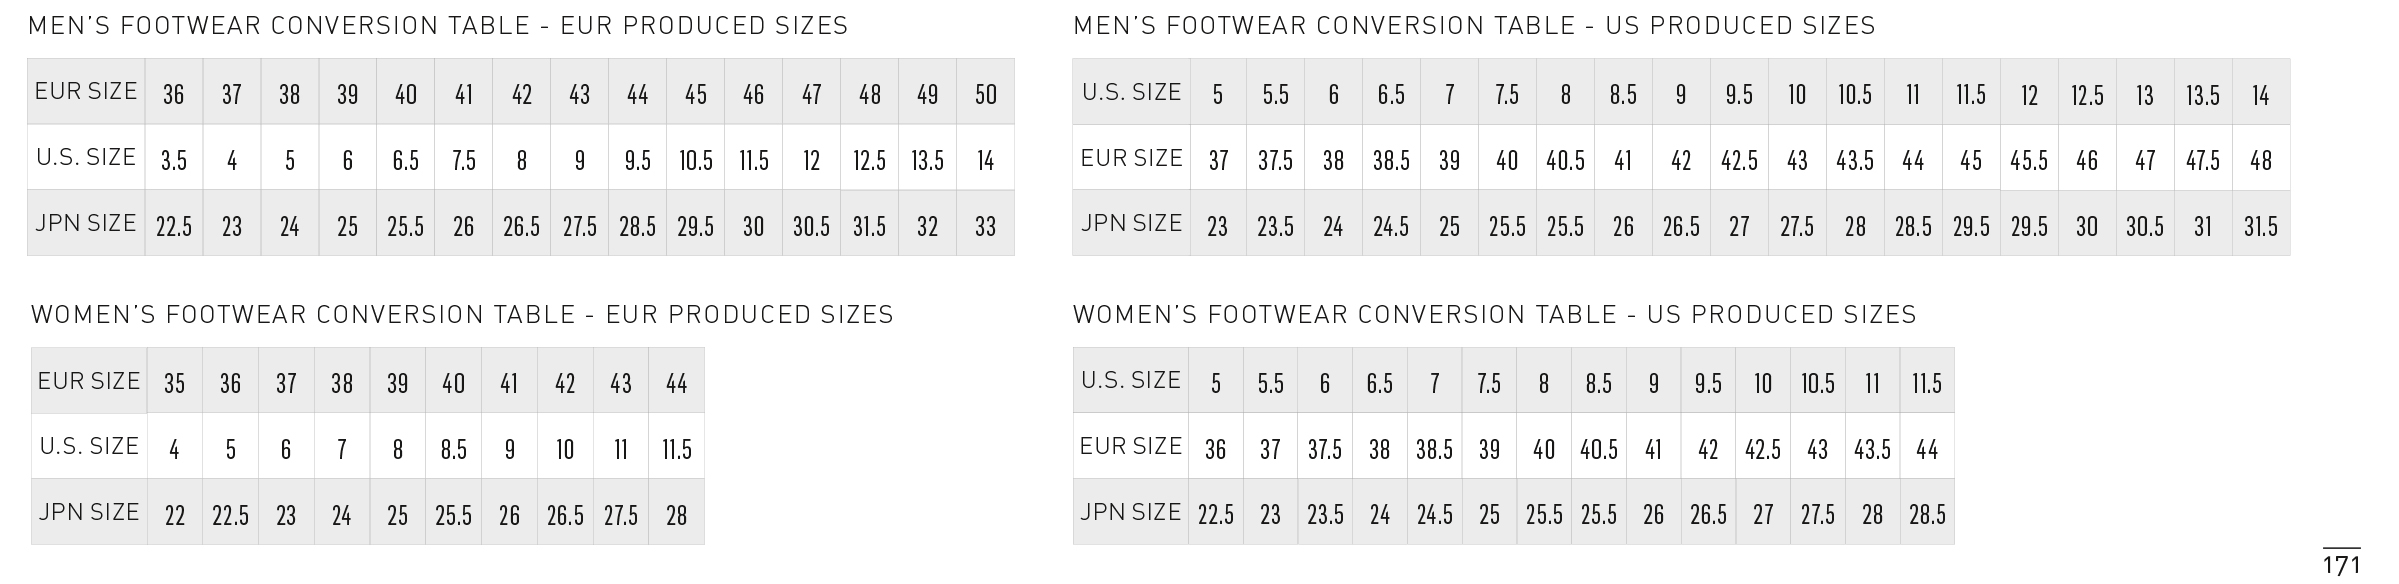Image resolution: width=2399 pixels, height=584 pixels.
Task: Select EUR size 35 in women's EUR table
Action: click(175, 383)
